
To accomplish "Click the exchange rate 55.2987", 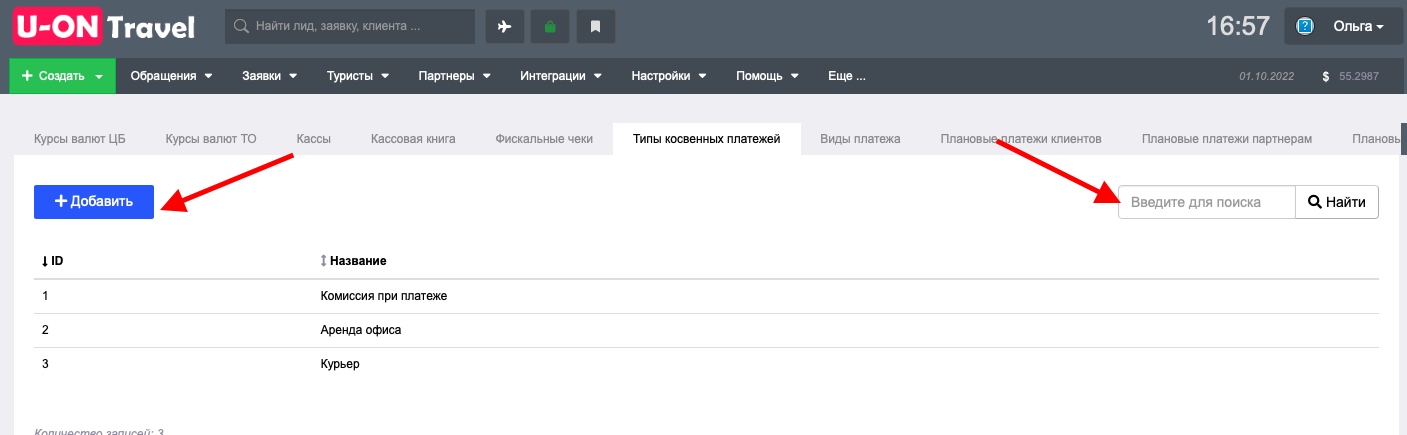I will click(1359, 76).
